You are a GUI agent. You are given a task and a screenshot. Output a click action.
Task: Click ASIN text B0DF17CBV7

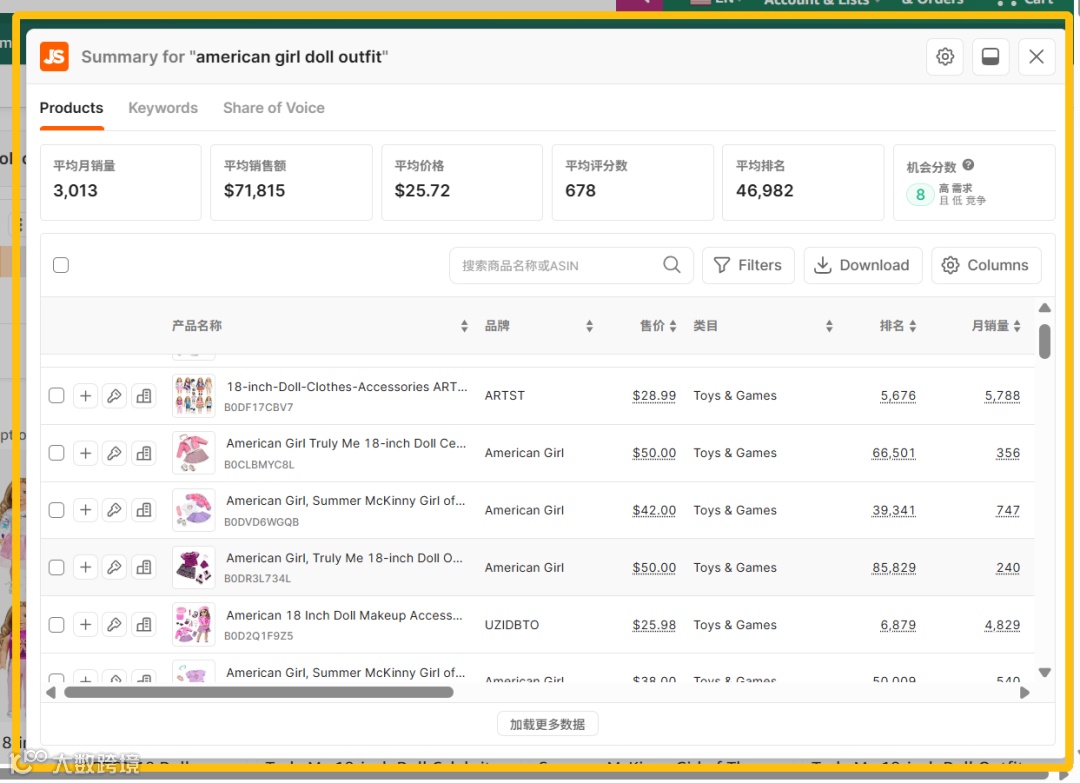tap(258, 407)
